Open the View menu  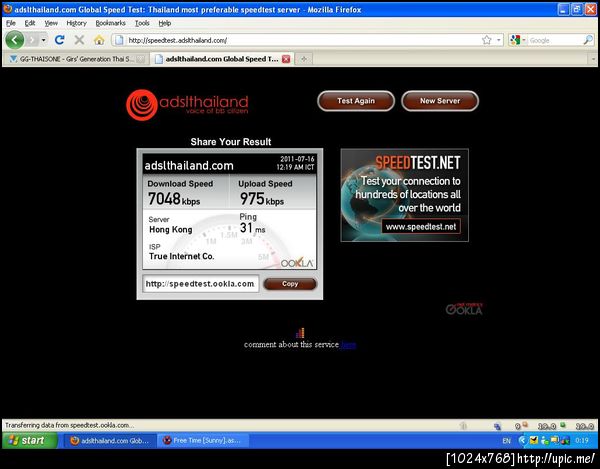click(x=51, y=23)
